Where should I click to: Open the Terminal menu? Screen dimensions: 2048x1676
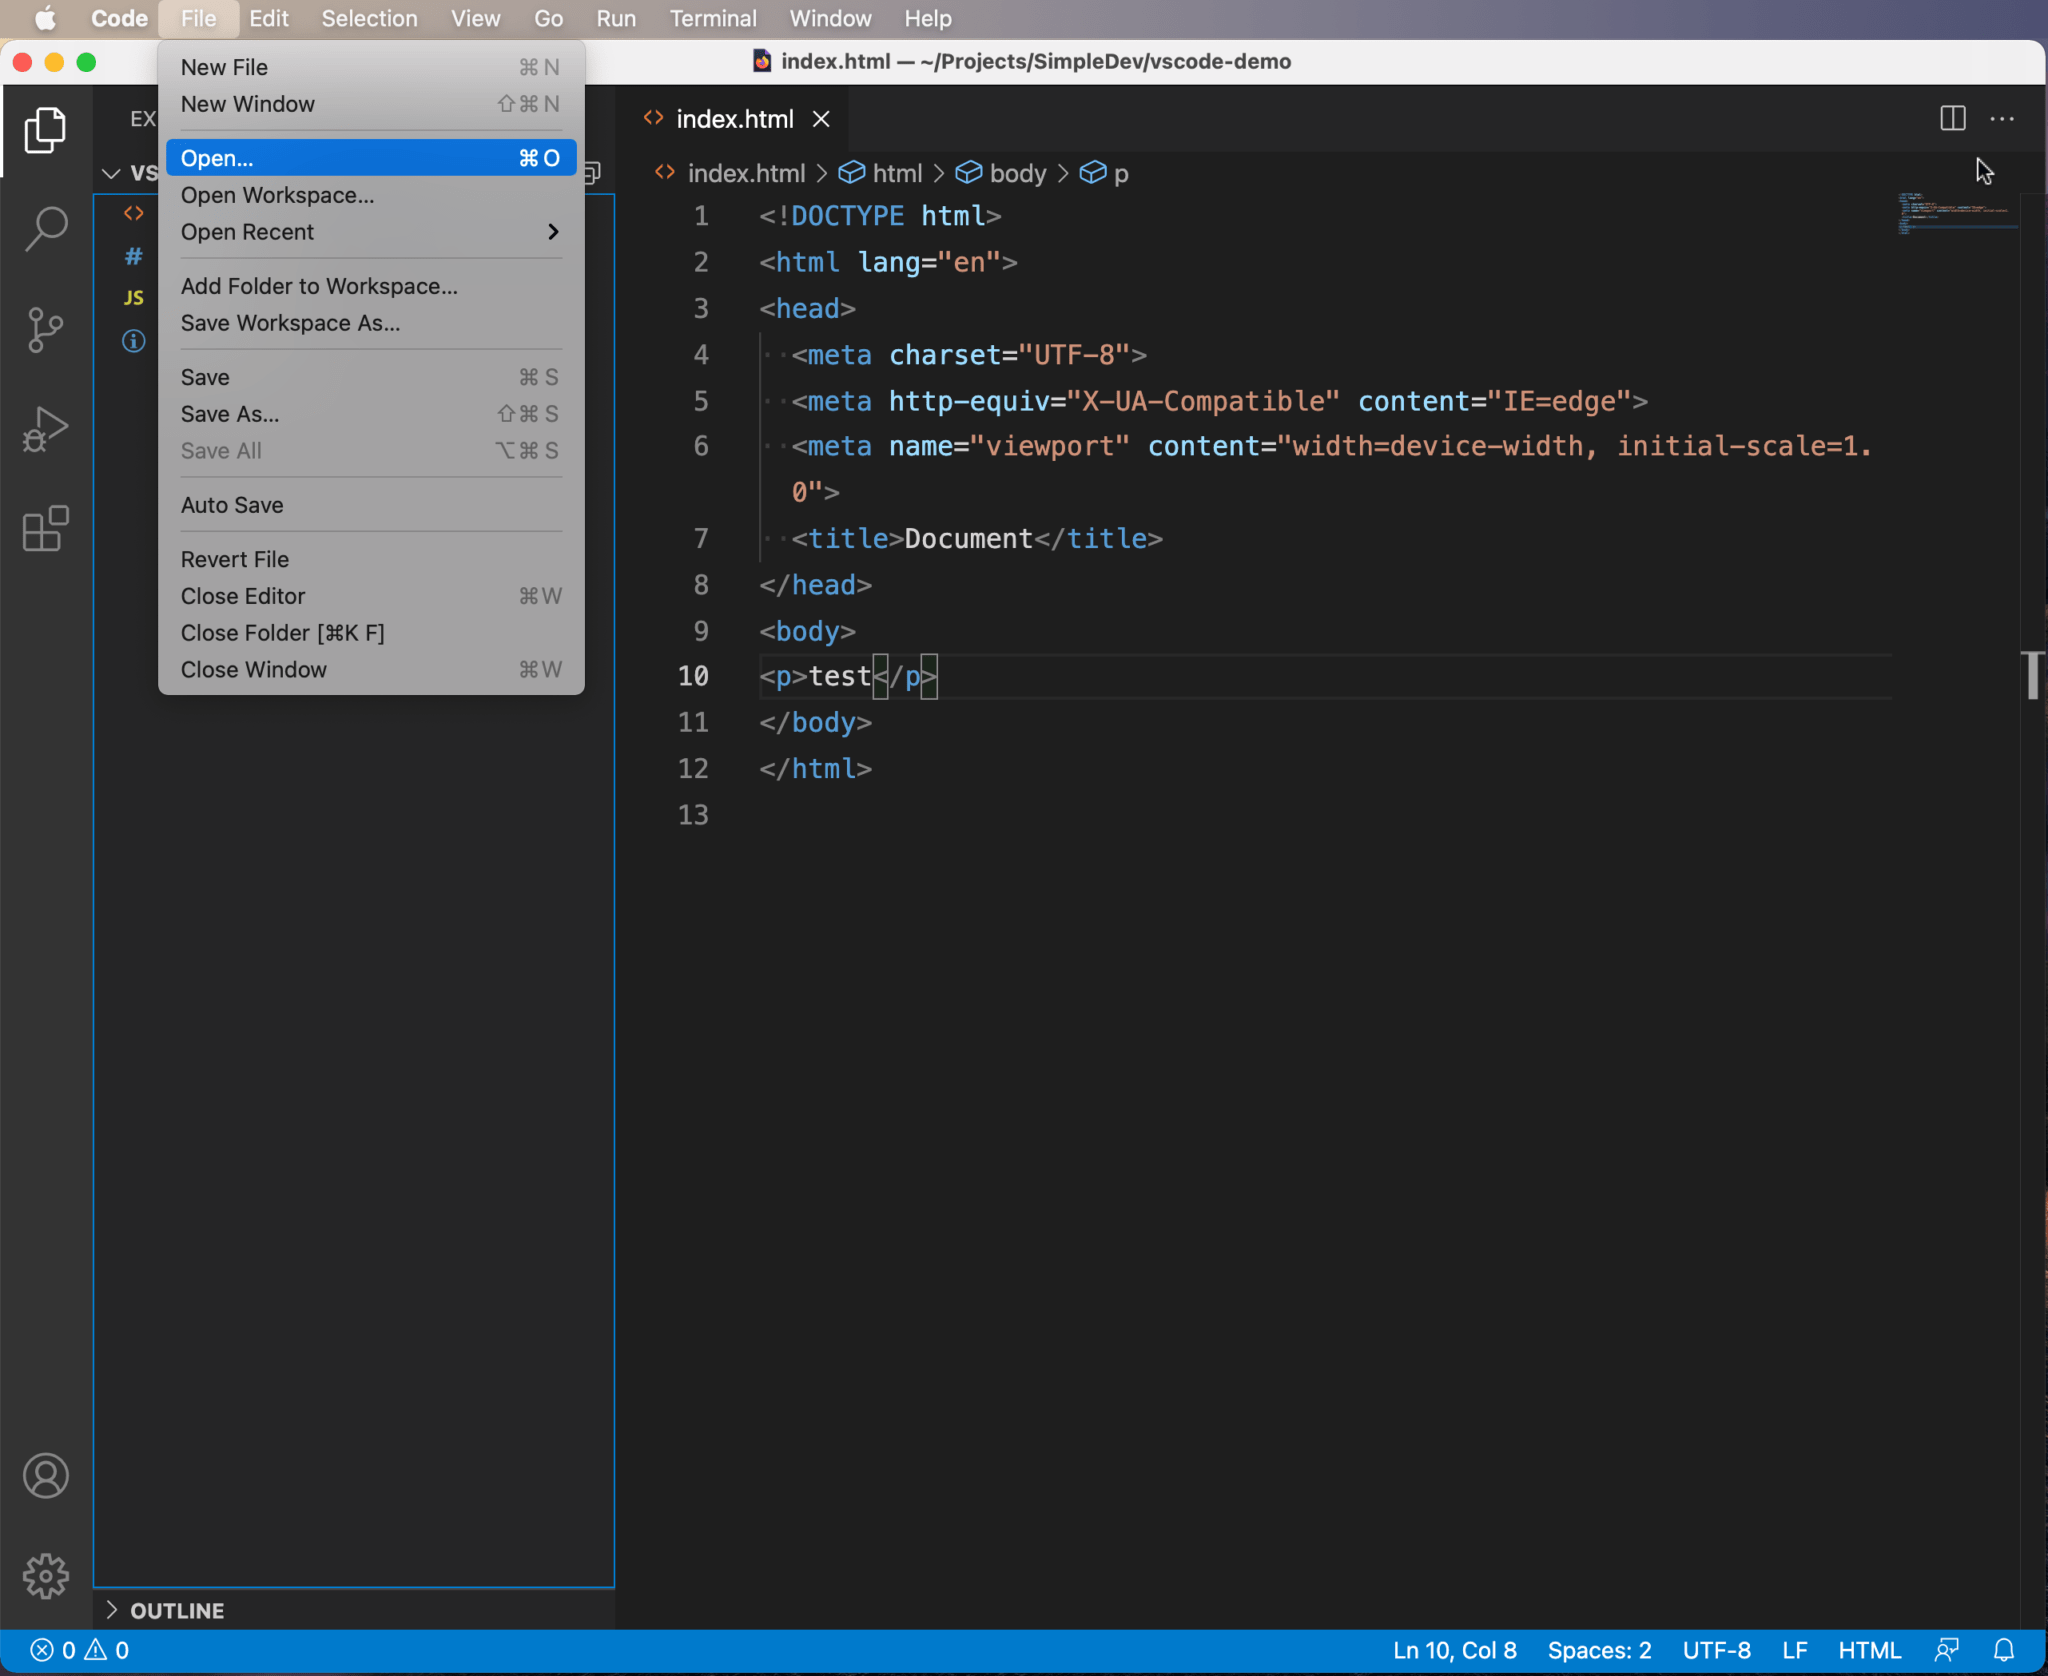point(712,18)
